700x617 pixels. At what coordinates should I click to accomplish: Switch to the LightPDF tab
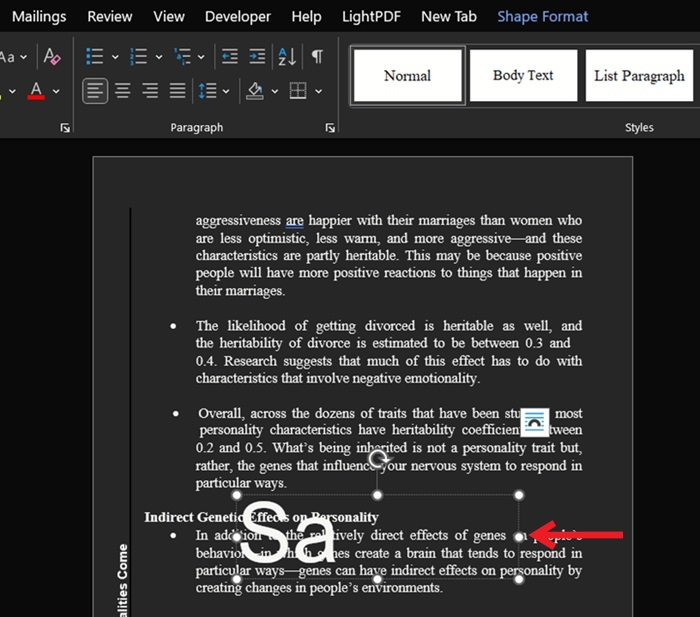tap(371, 17)
